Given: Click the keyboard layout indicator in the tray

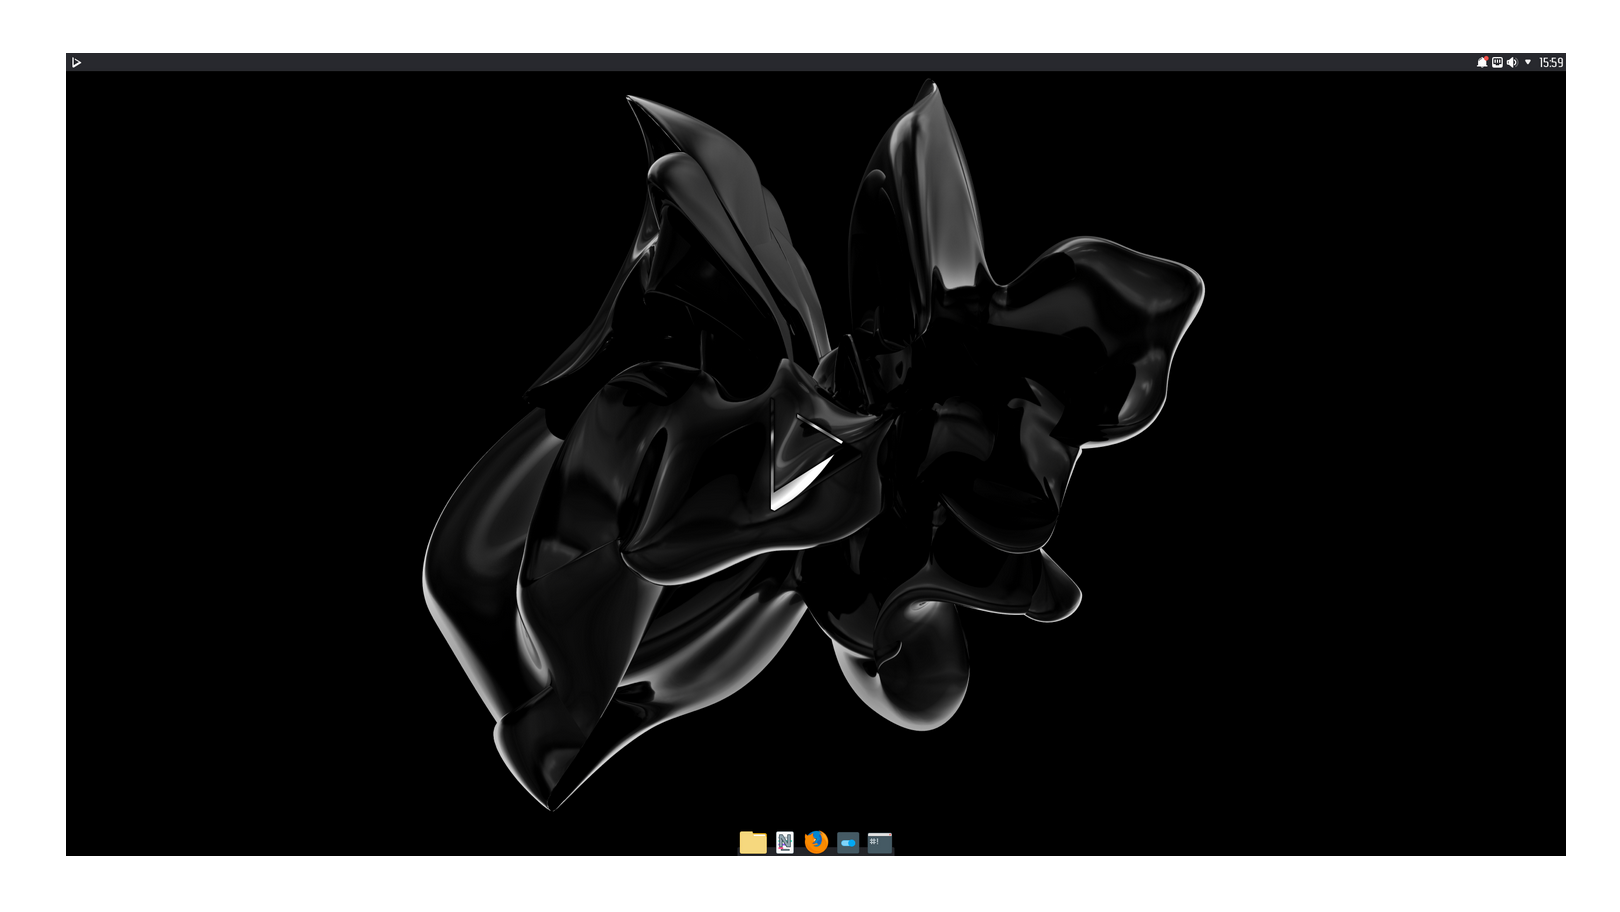Looking at the screenshot, I should [x=1497, y=62].
